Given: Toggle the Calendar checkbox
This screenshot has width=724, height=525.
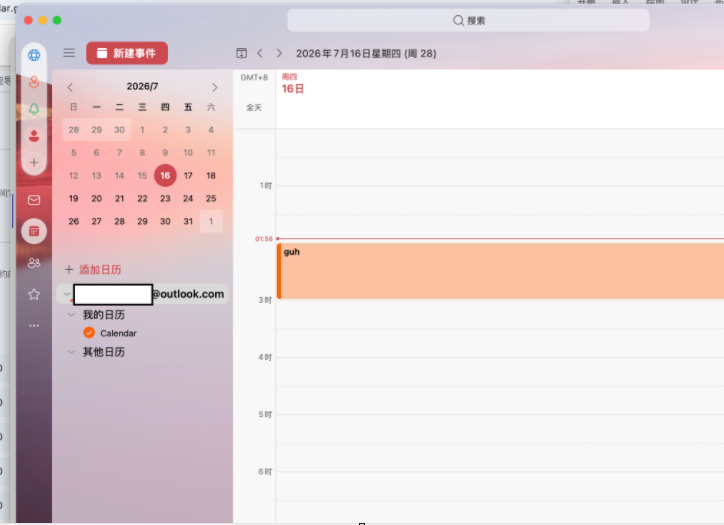Looking at the screenshot, I should (x=89, y=333).
